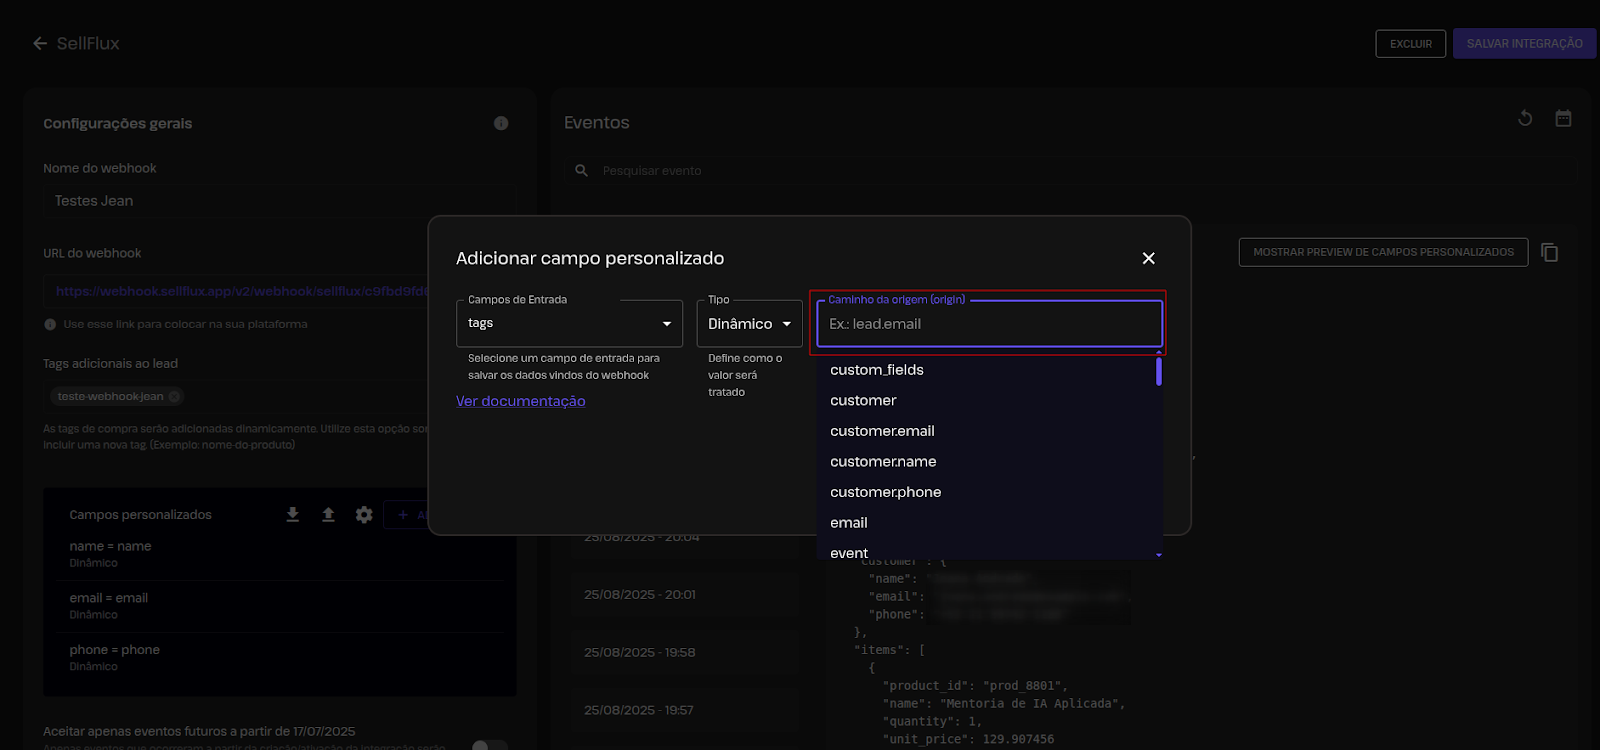Toggle accept only future events switch
Screen dimensions: 1600x750
point(489,745)
